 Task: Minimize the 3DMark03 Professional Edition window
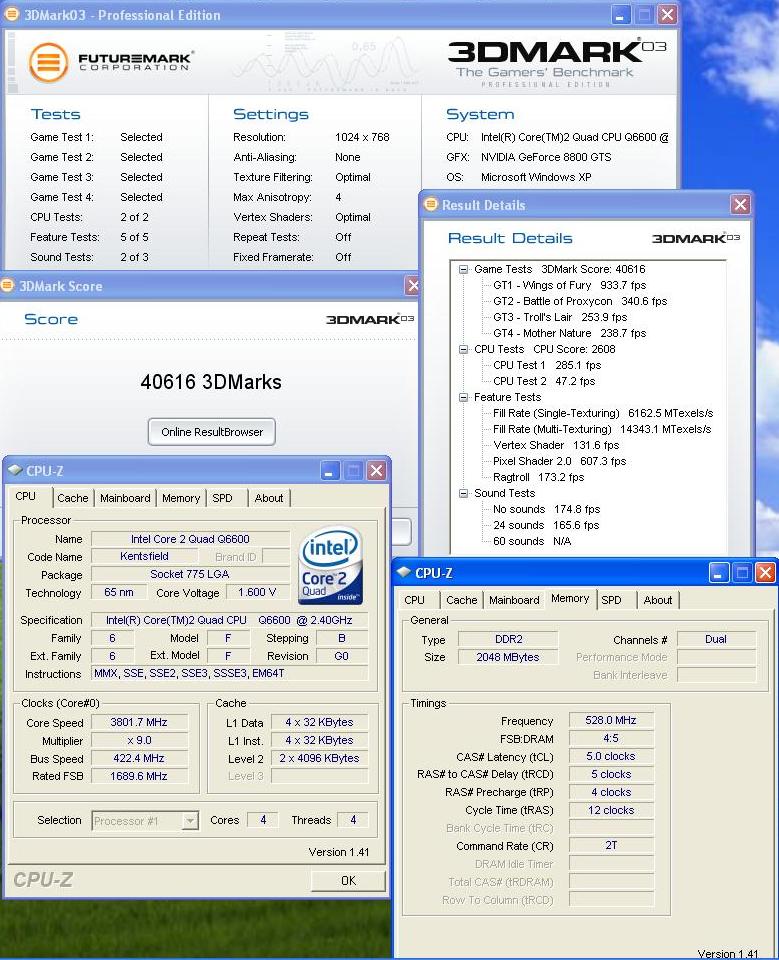point(621,15)
